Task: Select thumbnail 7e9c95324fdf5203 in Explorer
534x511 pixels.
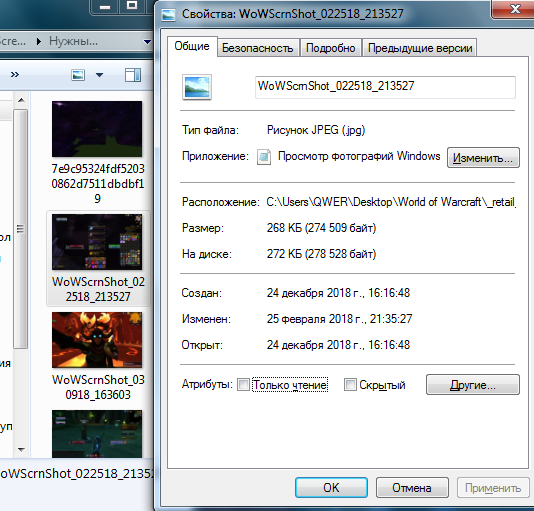Action: (97, 129)
